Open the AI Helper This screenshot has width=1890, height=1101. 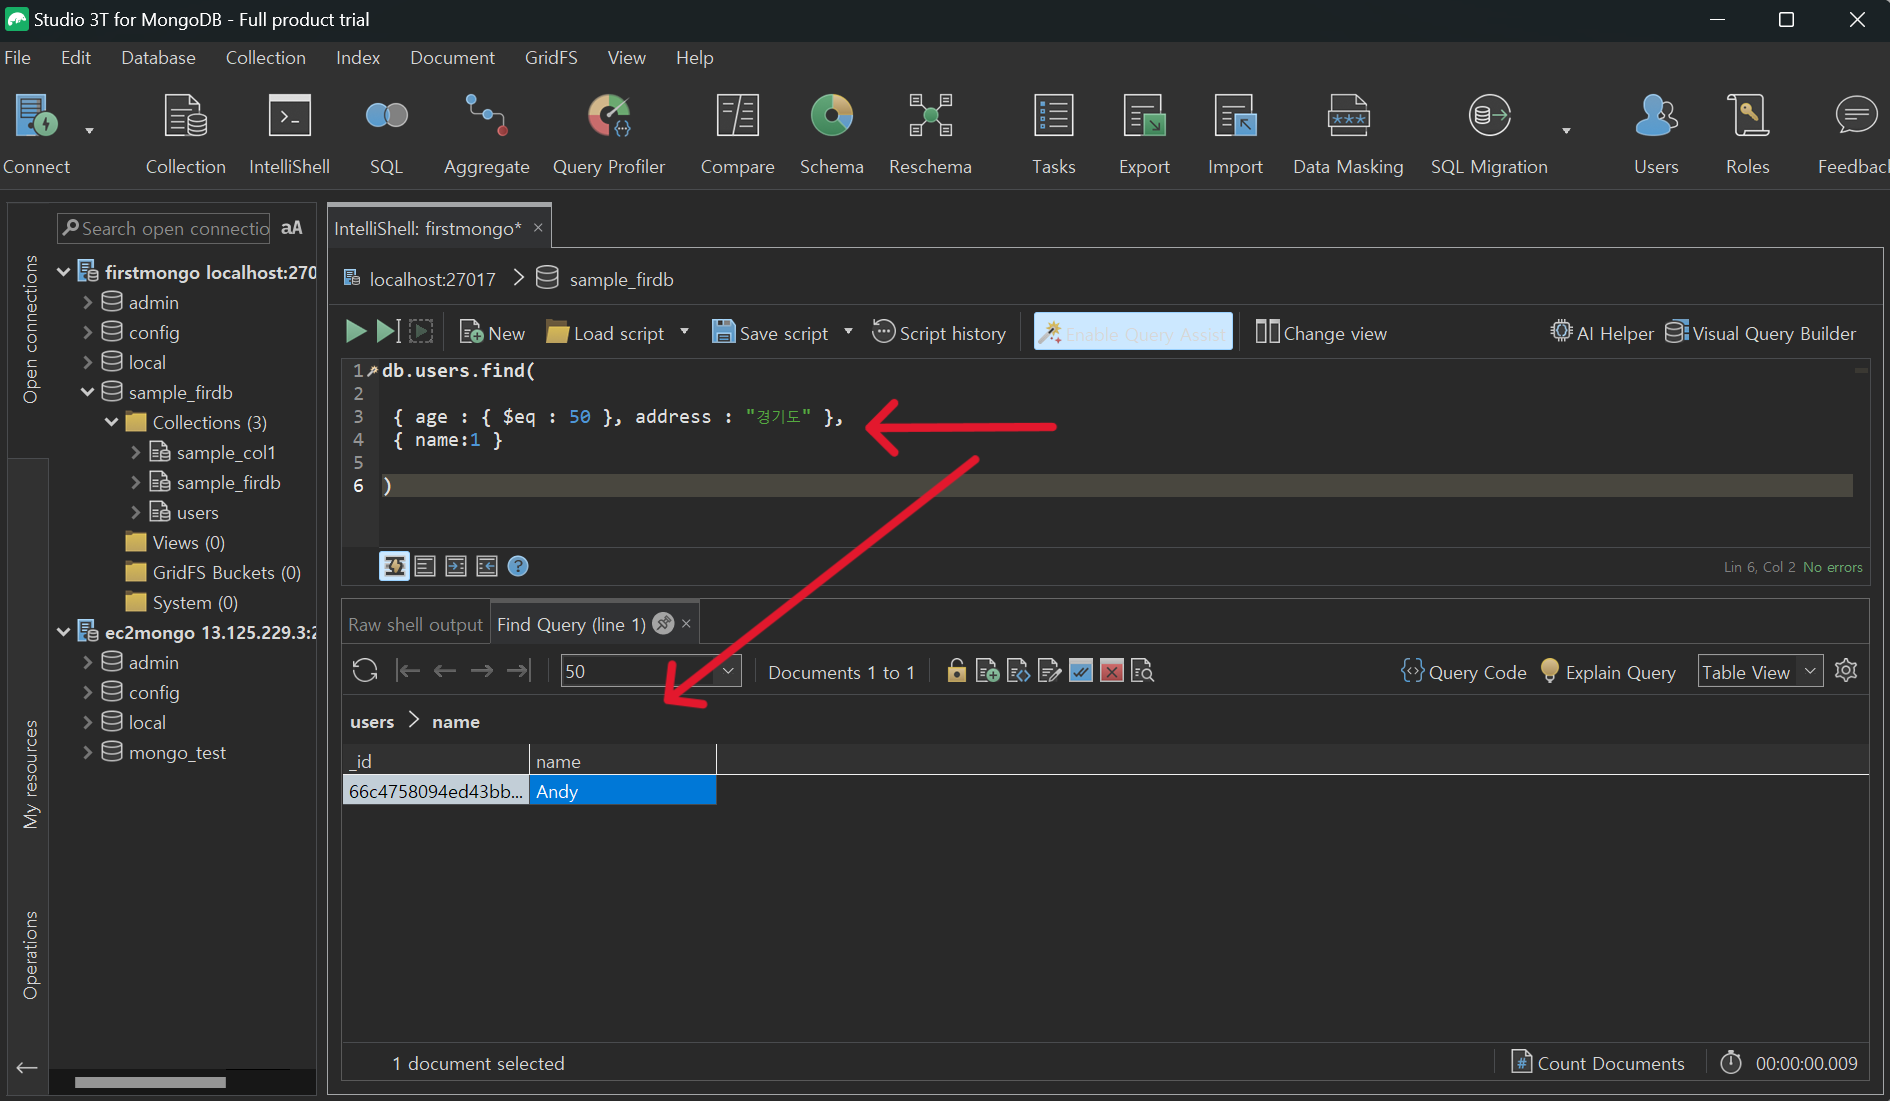tap(1602, 333)
